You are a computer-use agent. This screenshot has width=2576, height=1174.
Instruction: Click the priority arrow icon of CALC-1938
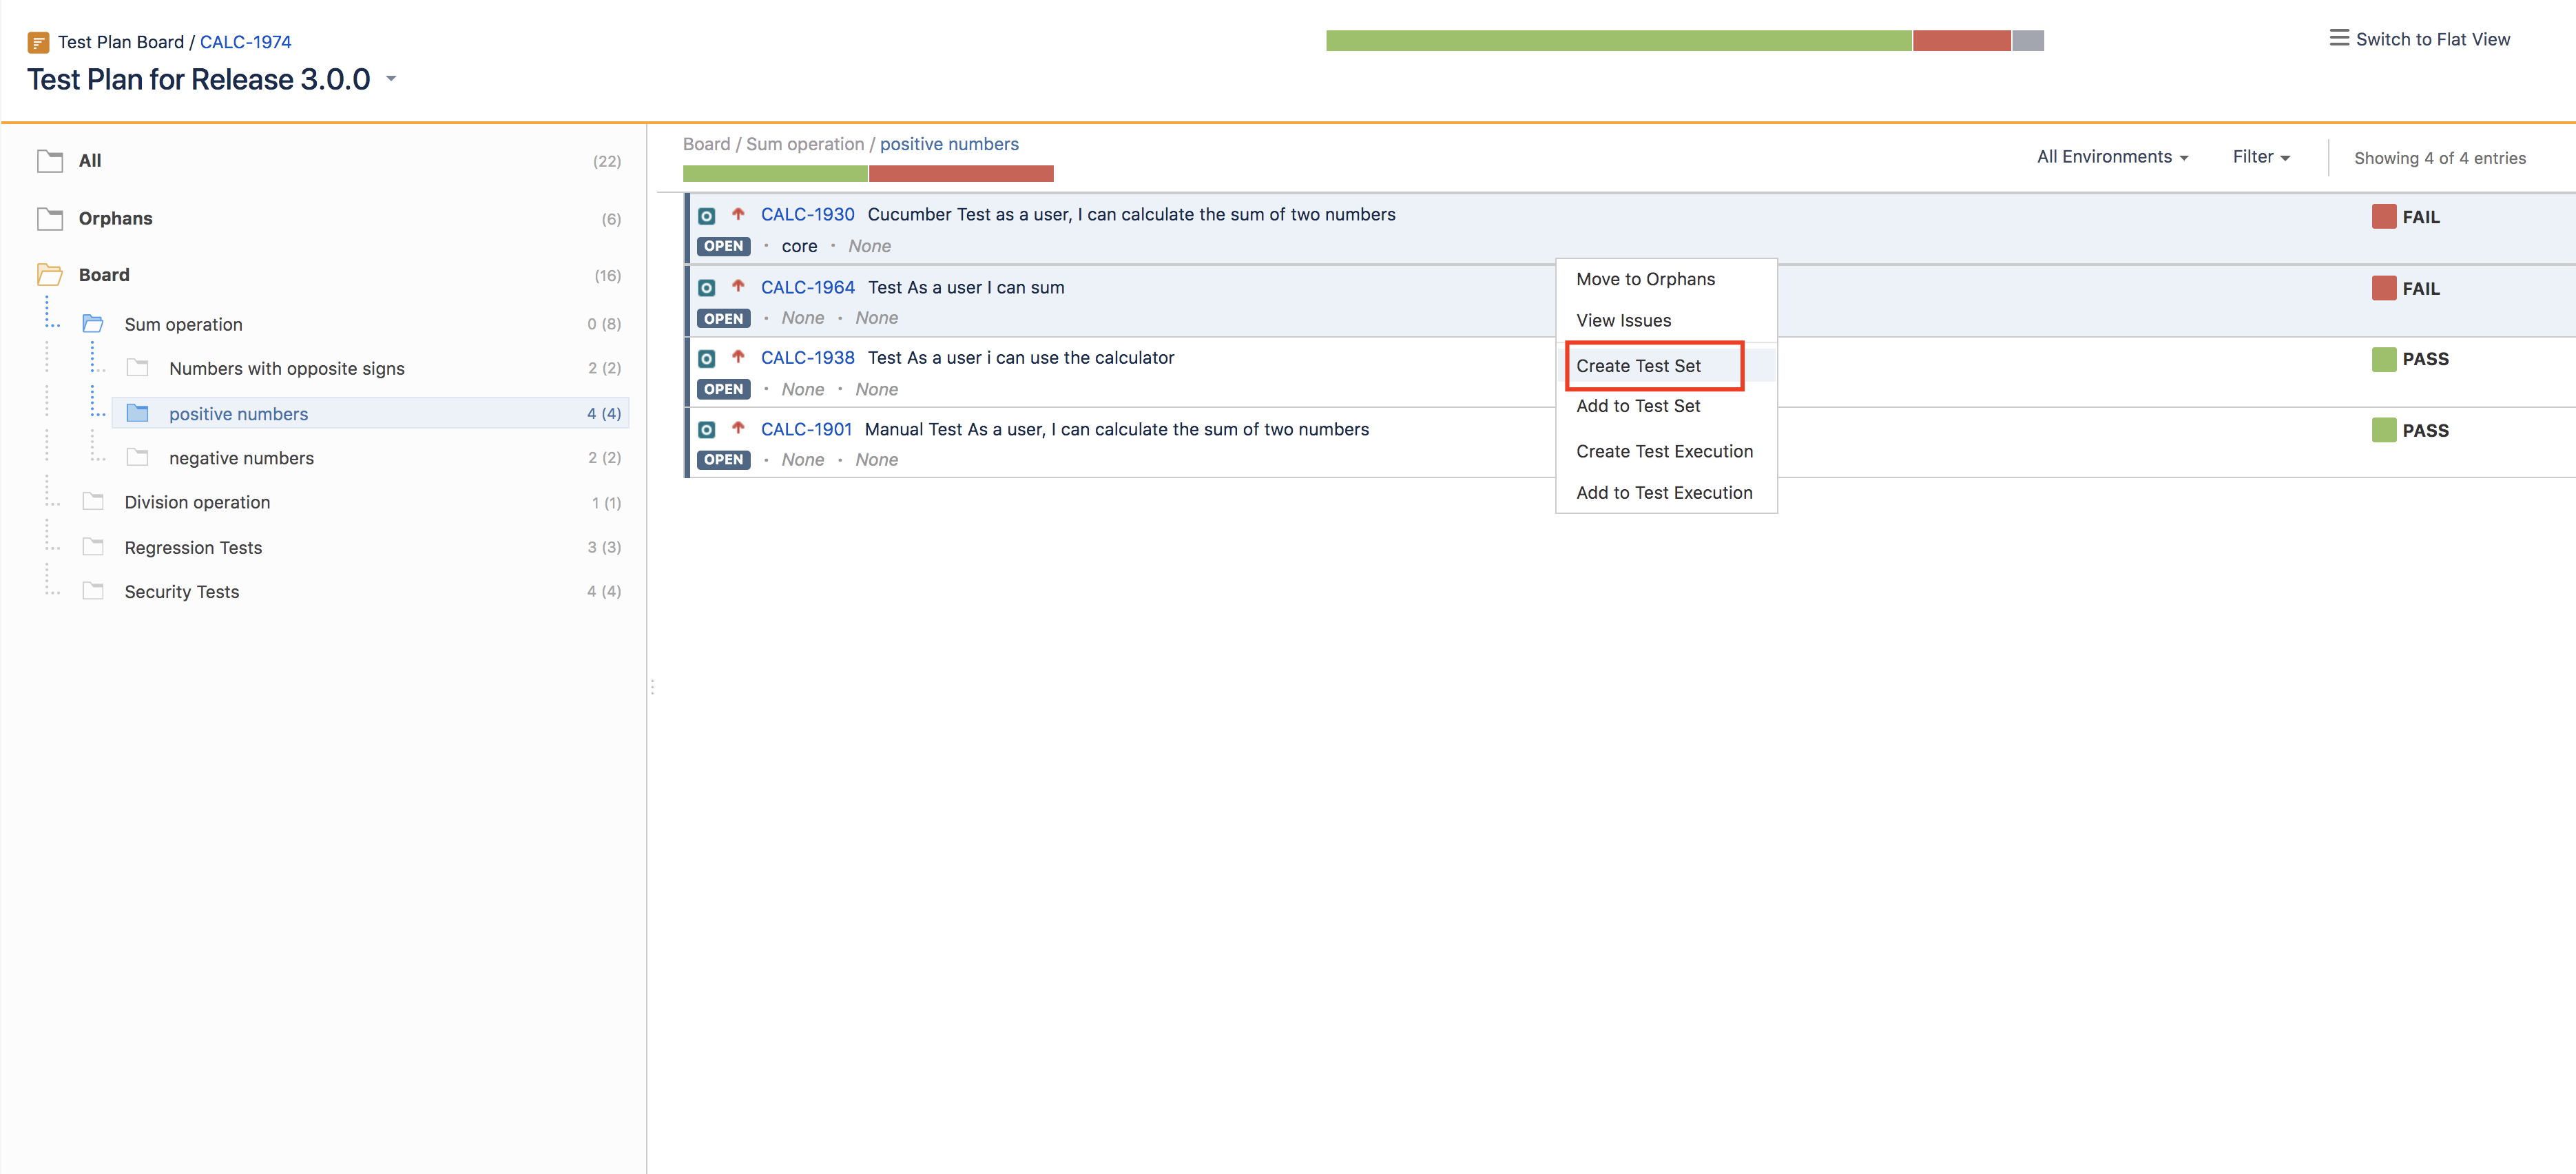pos(738,357)
